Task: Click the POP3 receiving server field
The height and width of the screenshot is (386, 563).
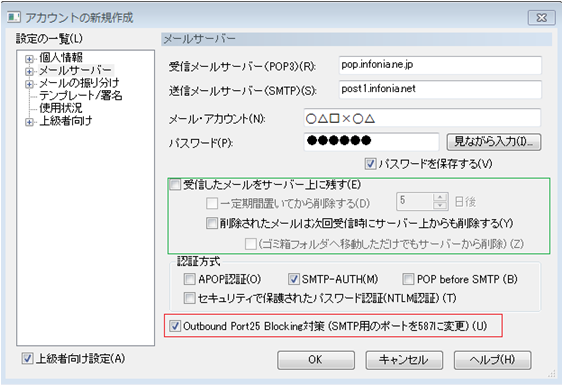Action: point(440,65)
